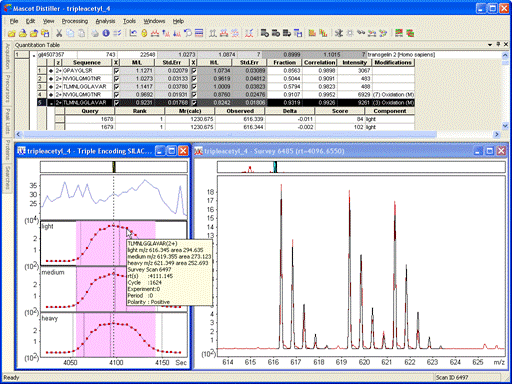Toggle M/L checkbox in table row 2

point(116,79)
